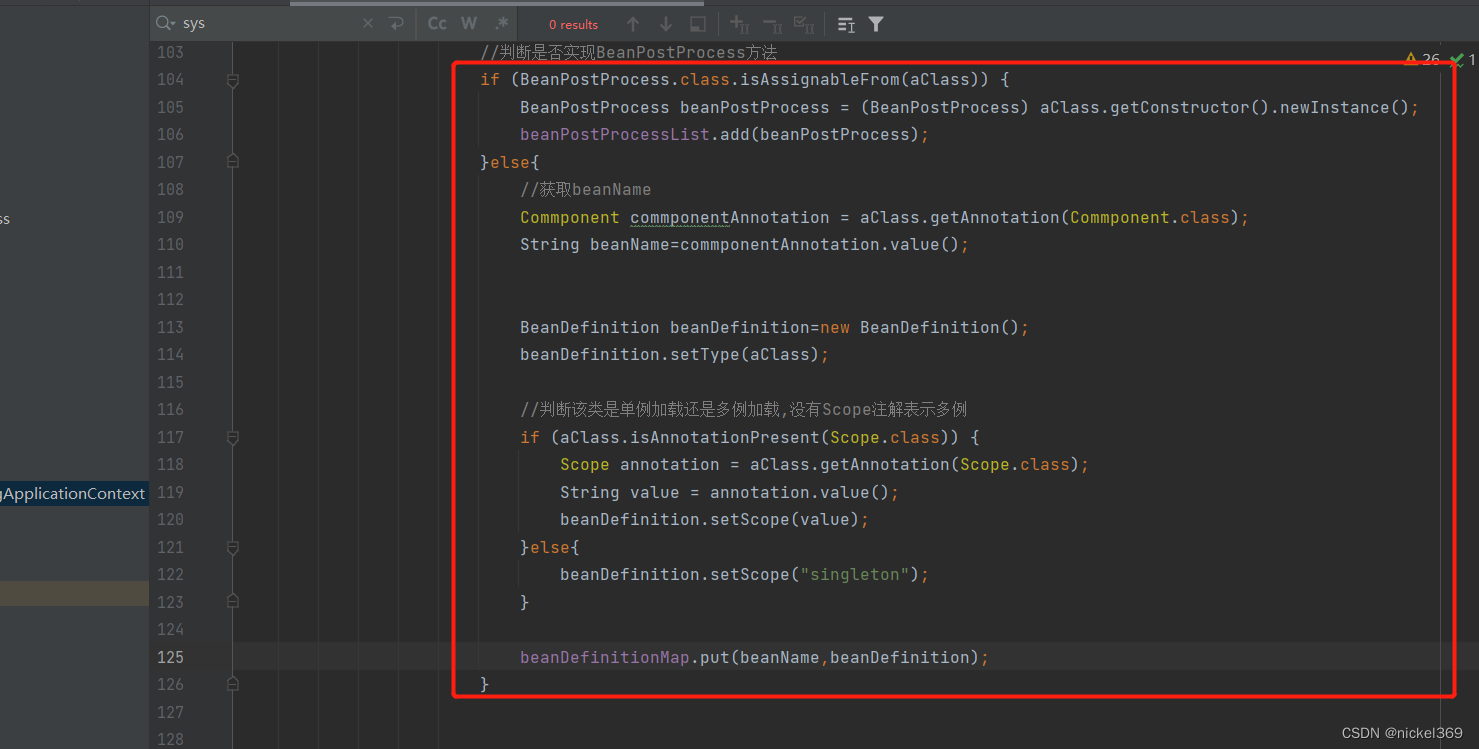Image resolution: width=1479 pixels, height=749 pixels.
Task: Click 'new BeanDefinition()' on line 113
Action: [x=920, y=327]
